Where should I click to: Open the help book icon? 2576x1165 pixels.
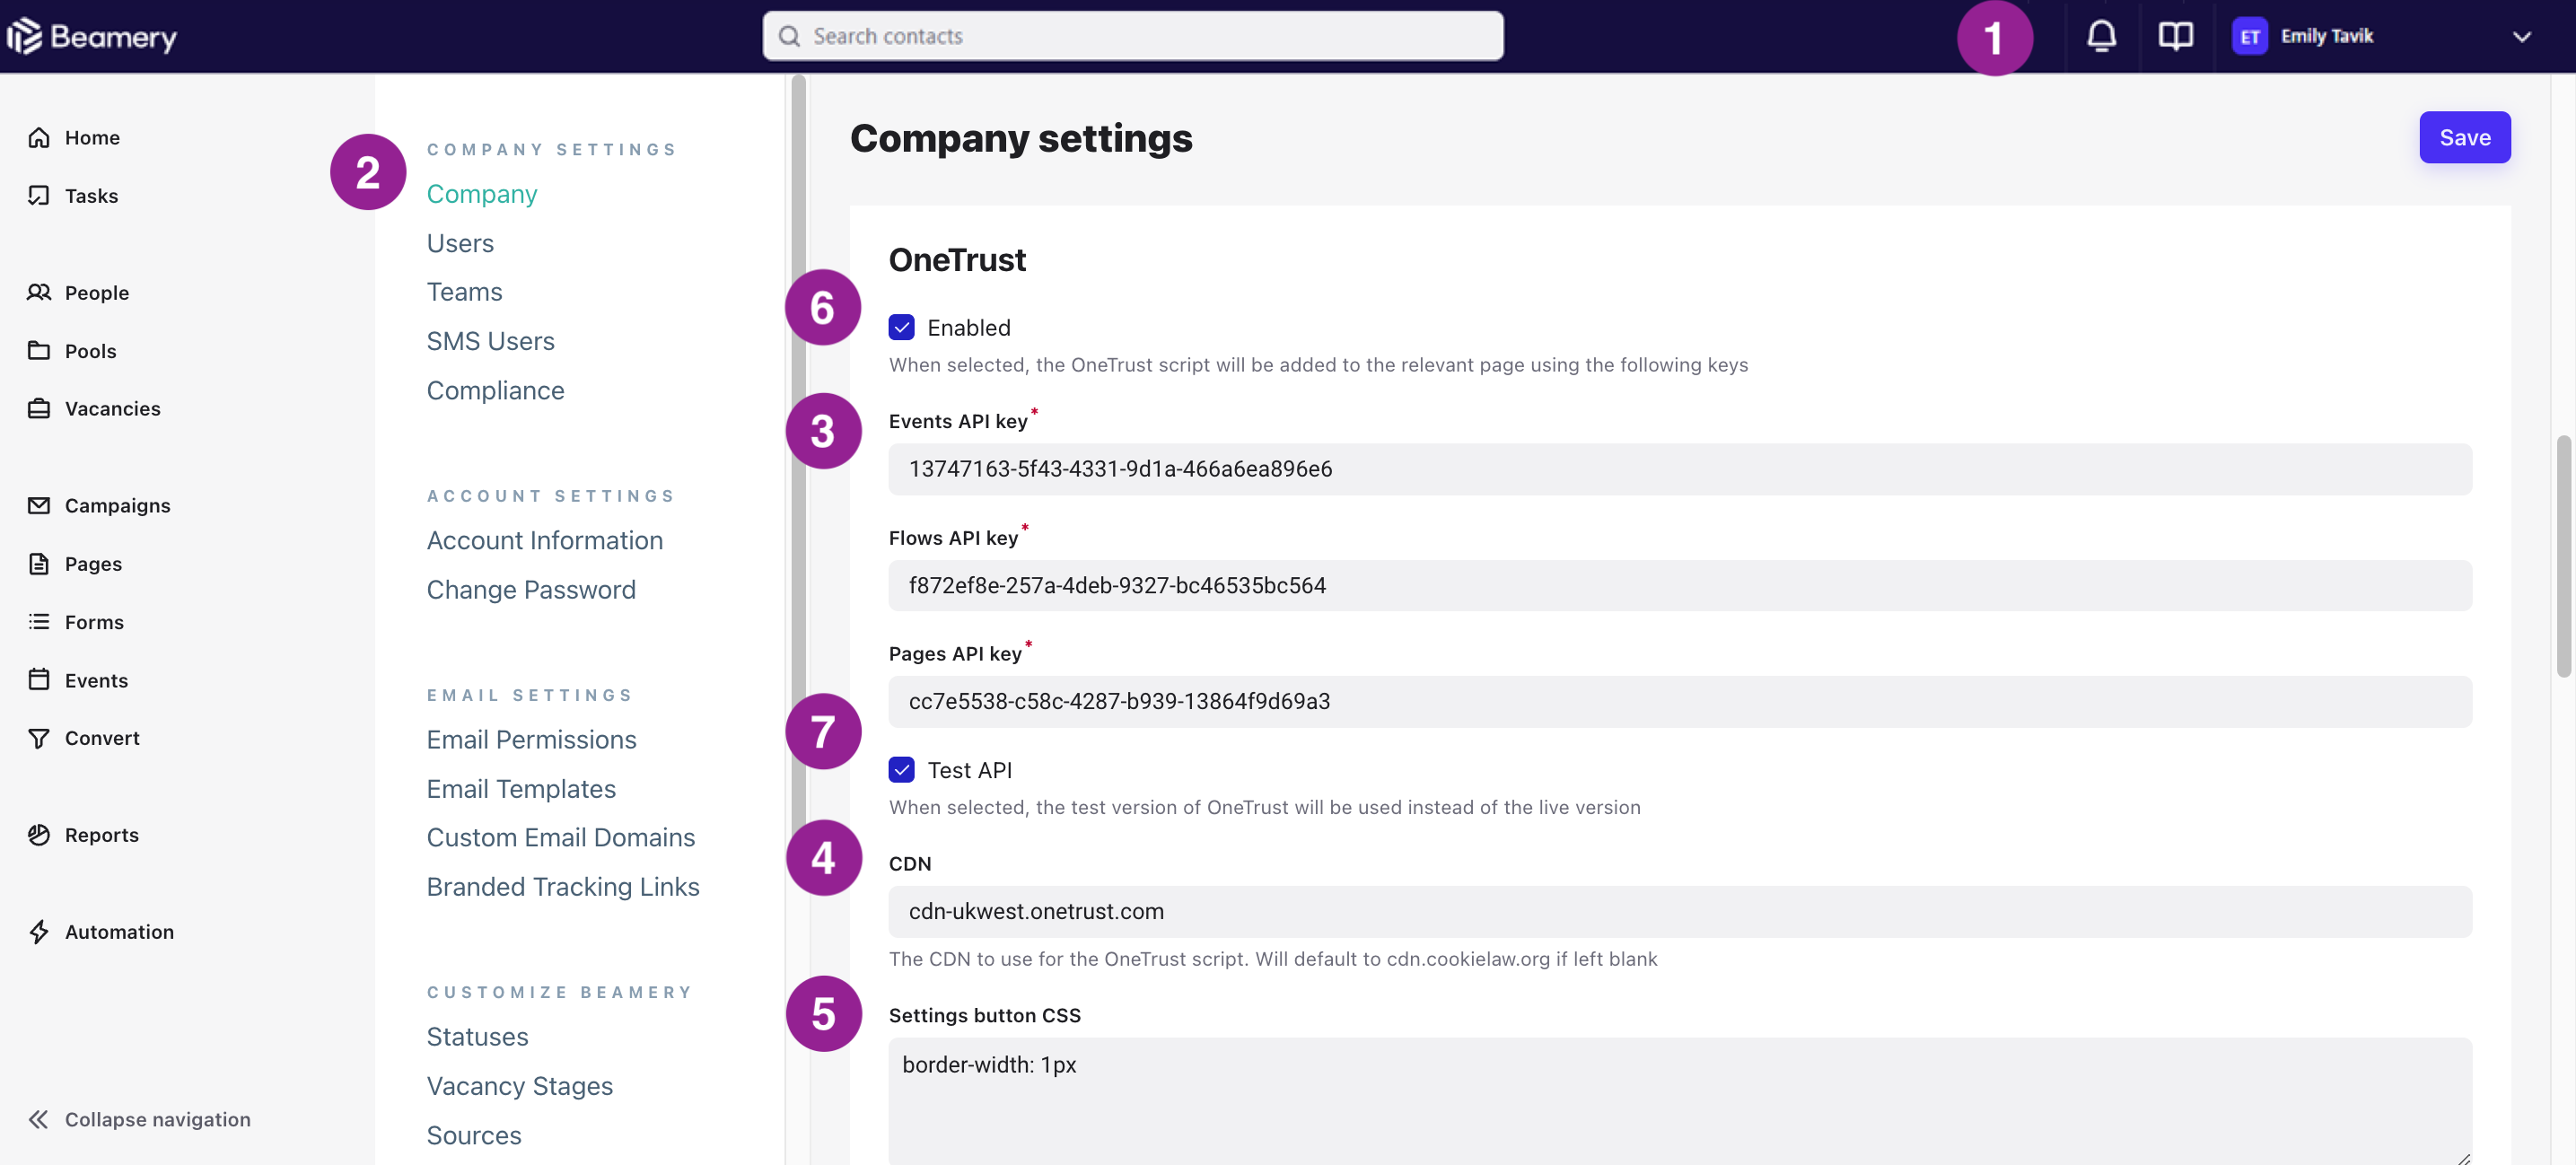tap(2175, 36)
